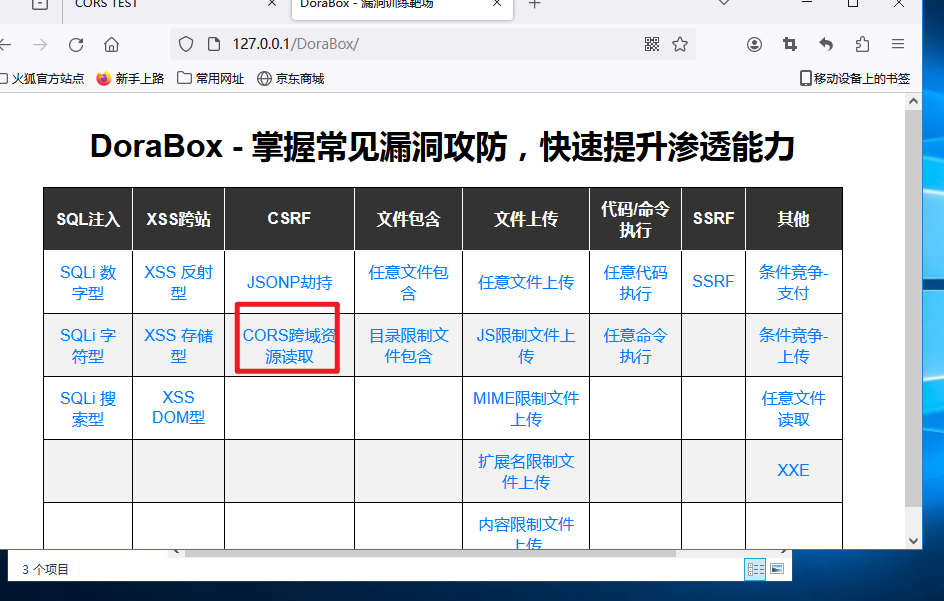Screen dimensions: 944x601
Task: Open a new browser tab
Action: 534,4
